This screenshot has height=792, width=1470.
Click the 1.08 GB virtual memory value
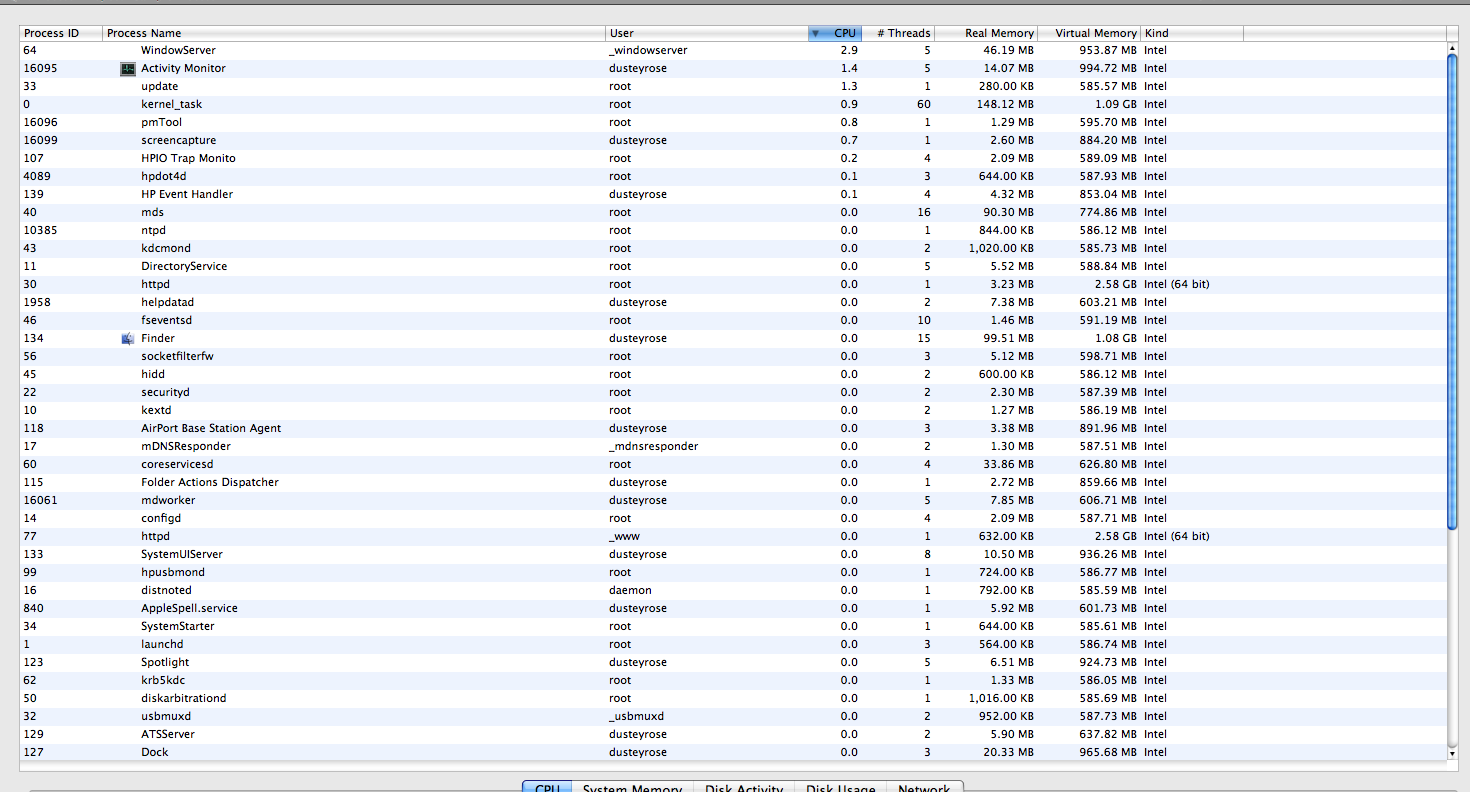coord(1115,338)
